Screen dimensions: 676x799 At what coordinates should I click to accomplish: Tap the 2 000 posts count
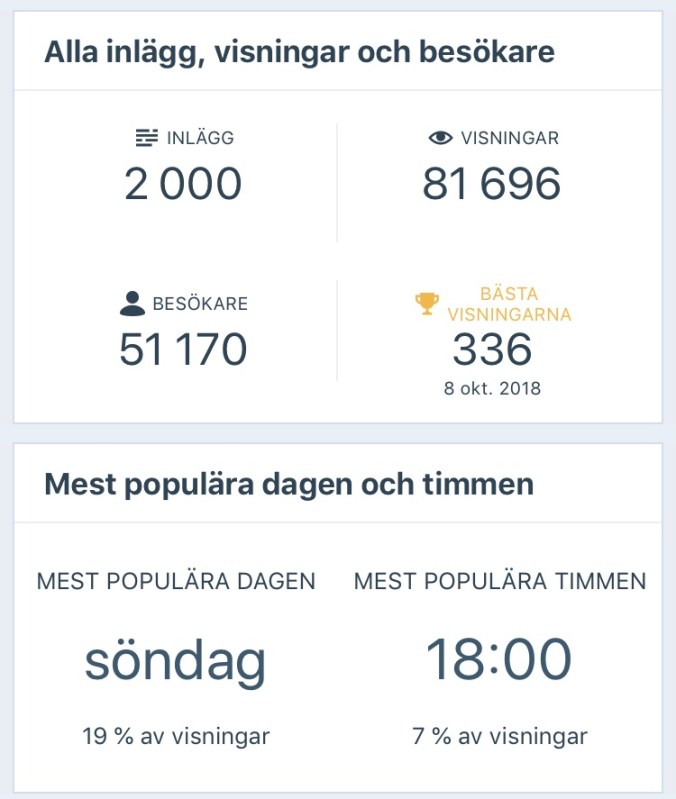[184, 185]
